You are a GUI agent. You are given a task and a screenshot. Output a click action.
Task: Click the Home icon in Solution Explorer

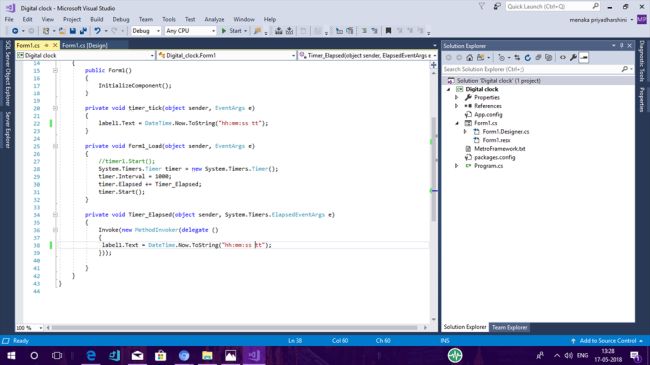469,58
